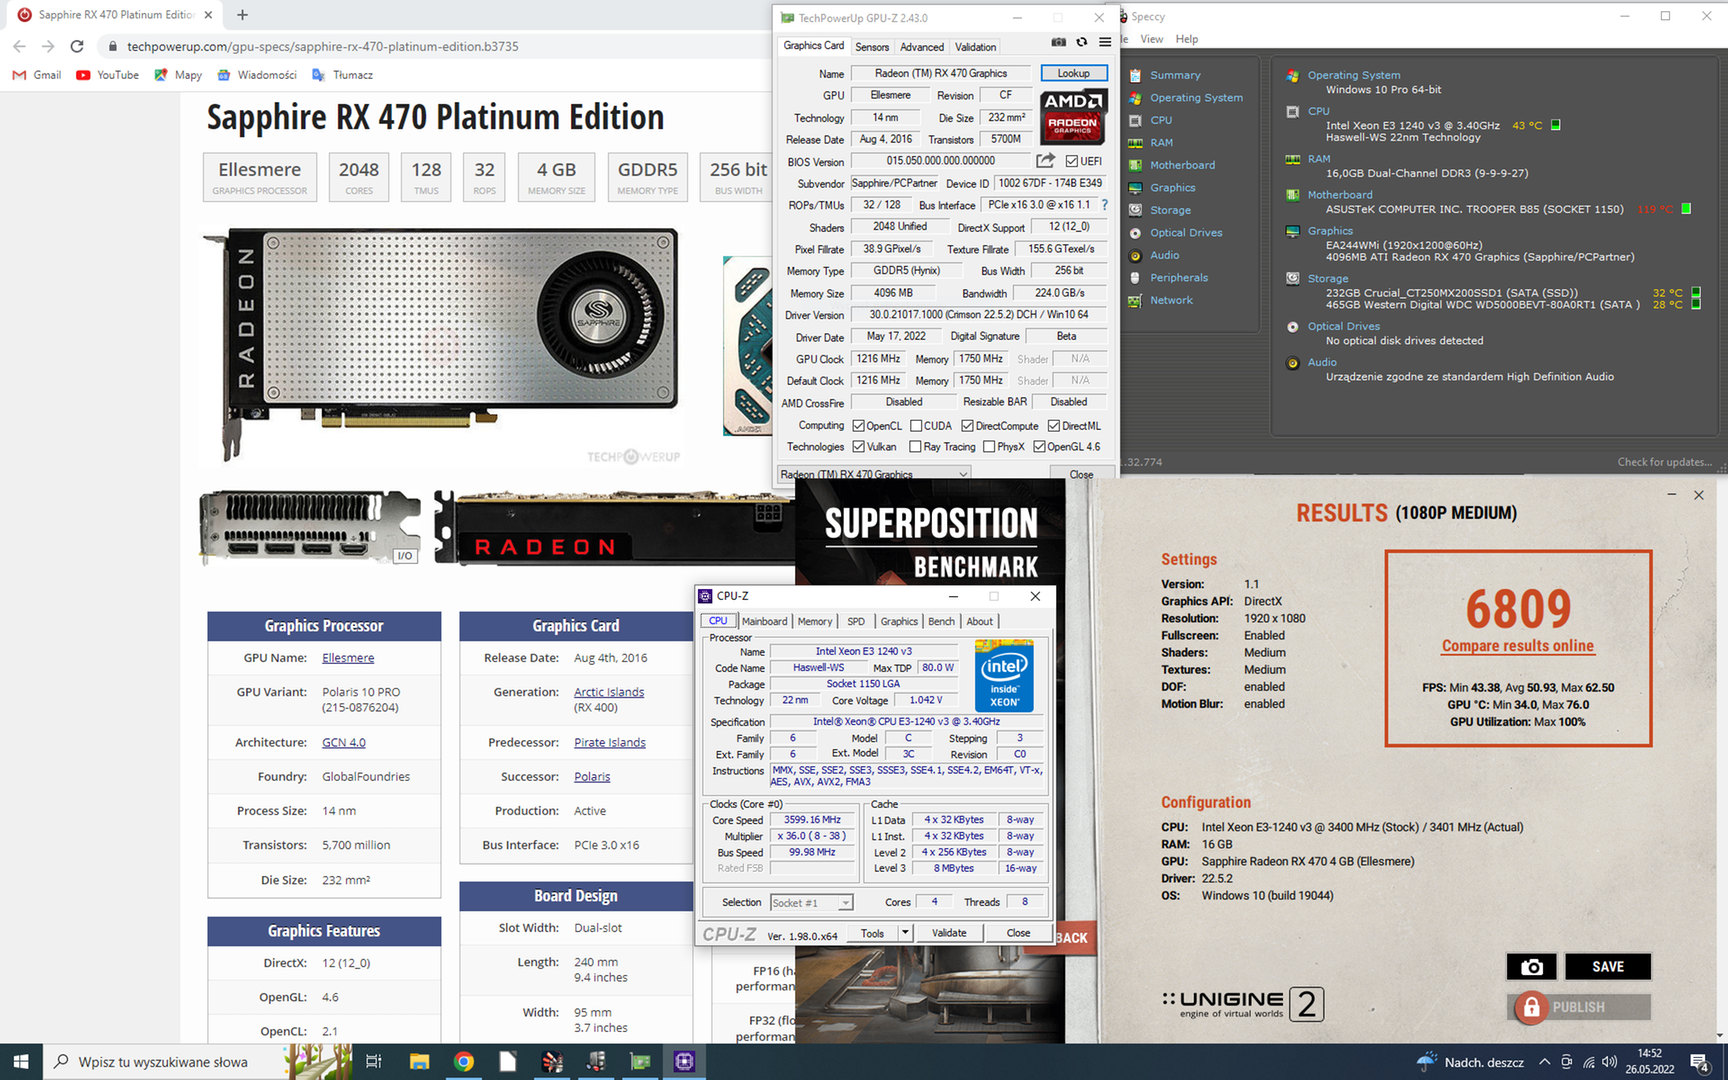The image size is (1728, 1080).
Task: Refresh GPU-Z data with the refresh icon
Action: 1081,42
